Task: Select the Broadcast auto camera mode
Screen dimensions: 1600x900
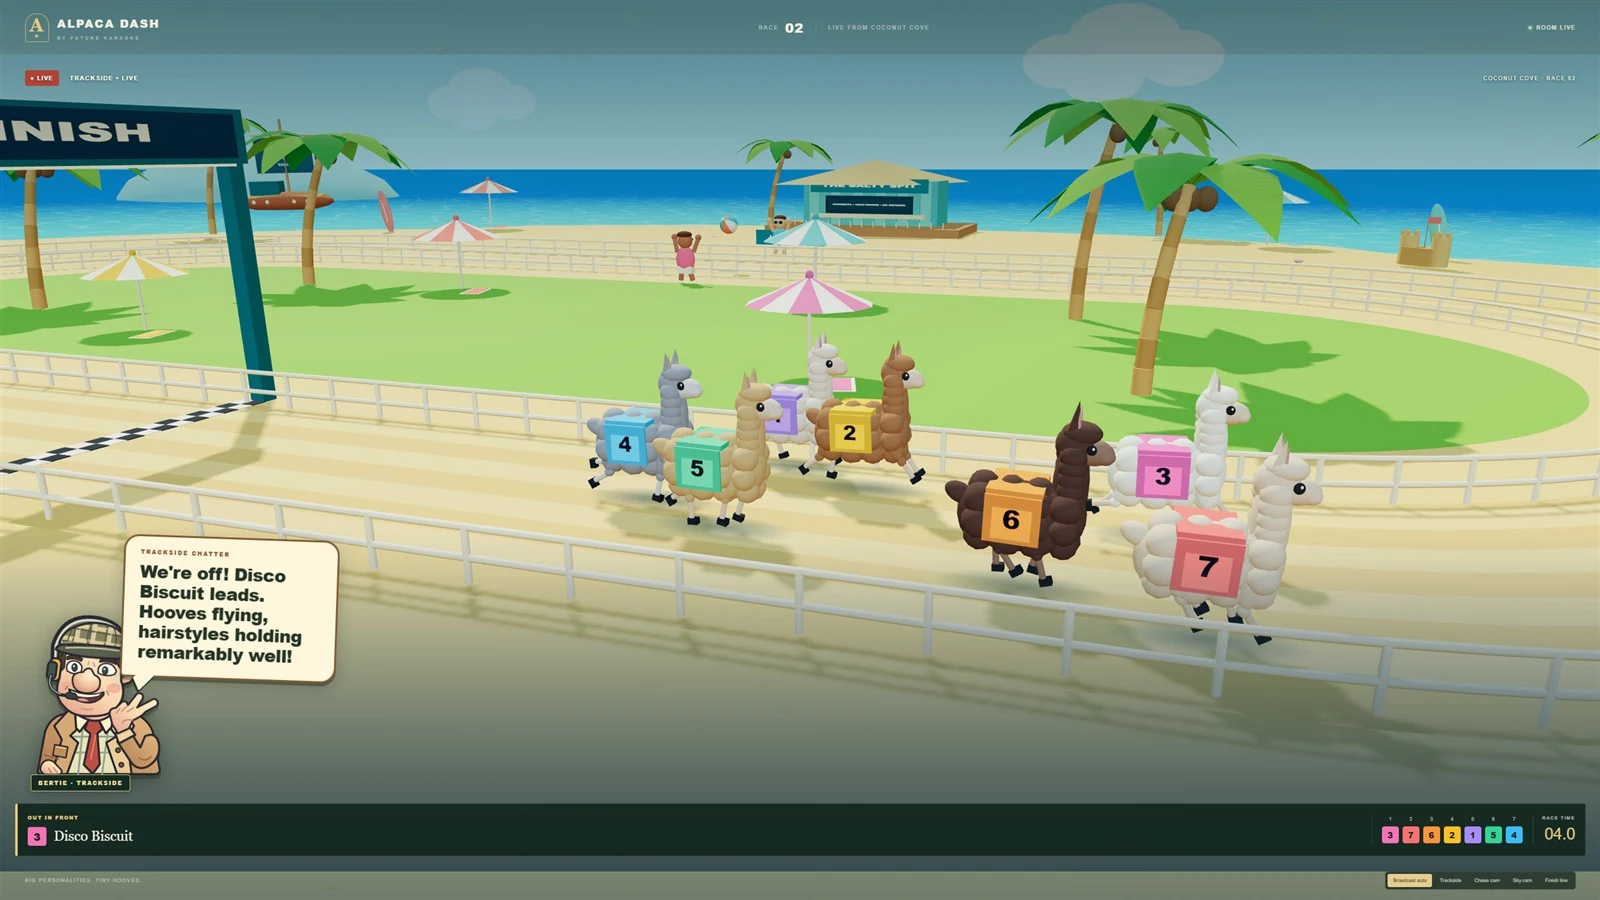Action: (1410, 880)
